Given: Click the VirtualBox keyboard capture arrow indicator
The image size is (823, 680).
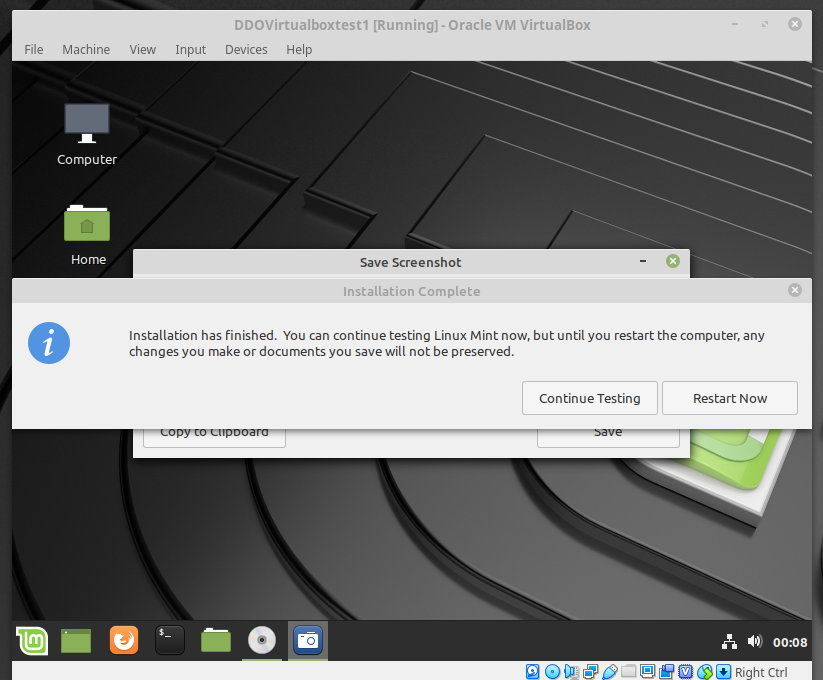Looking at the screenshot, I should [x=723, y=672].
